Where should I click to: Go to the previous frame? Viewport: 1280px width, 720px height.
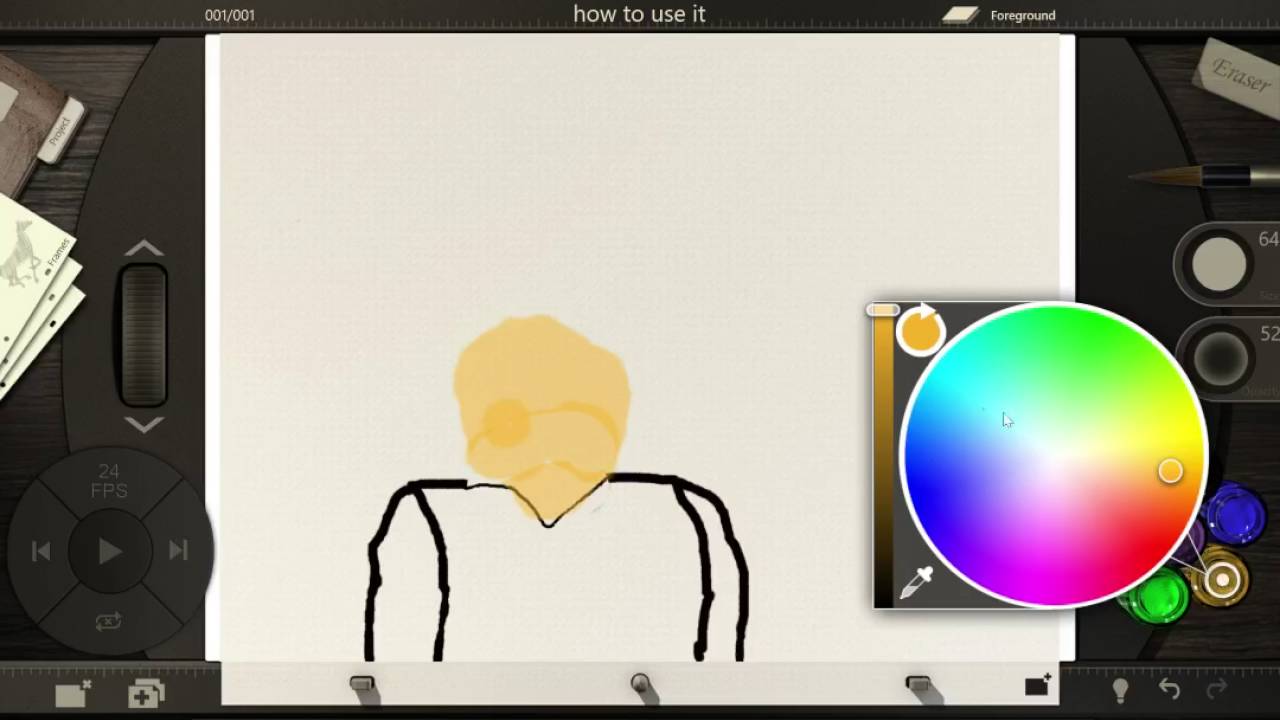(41, 551)
